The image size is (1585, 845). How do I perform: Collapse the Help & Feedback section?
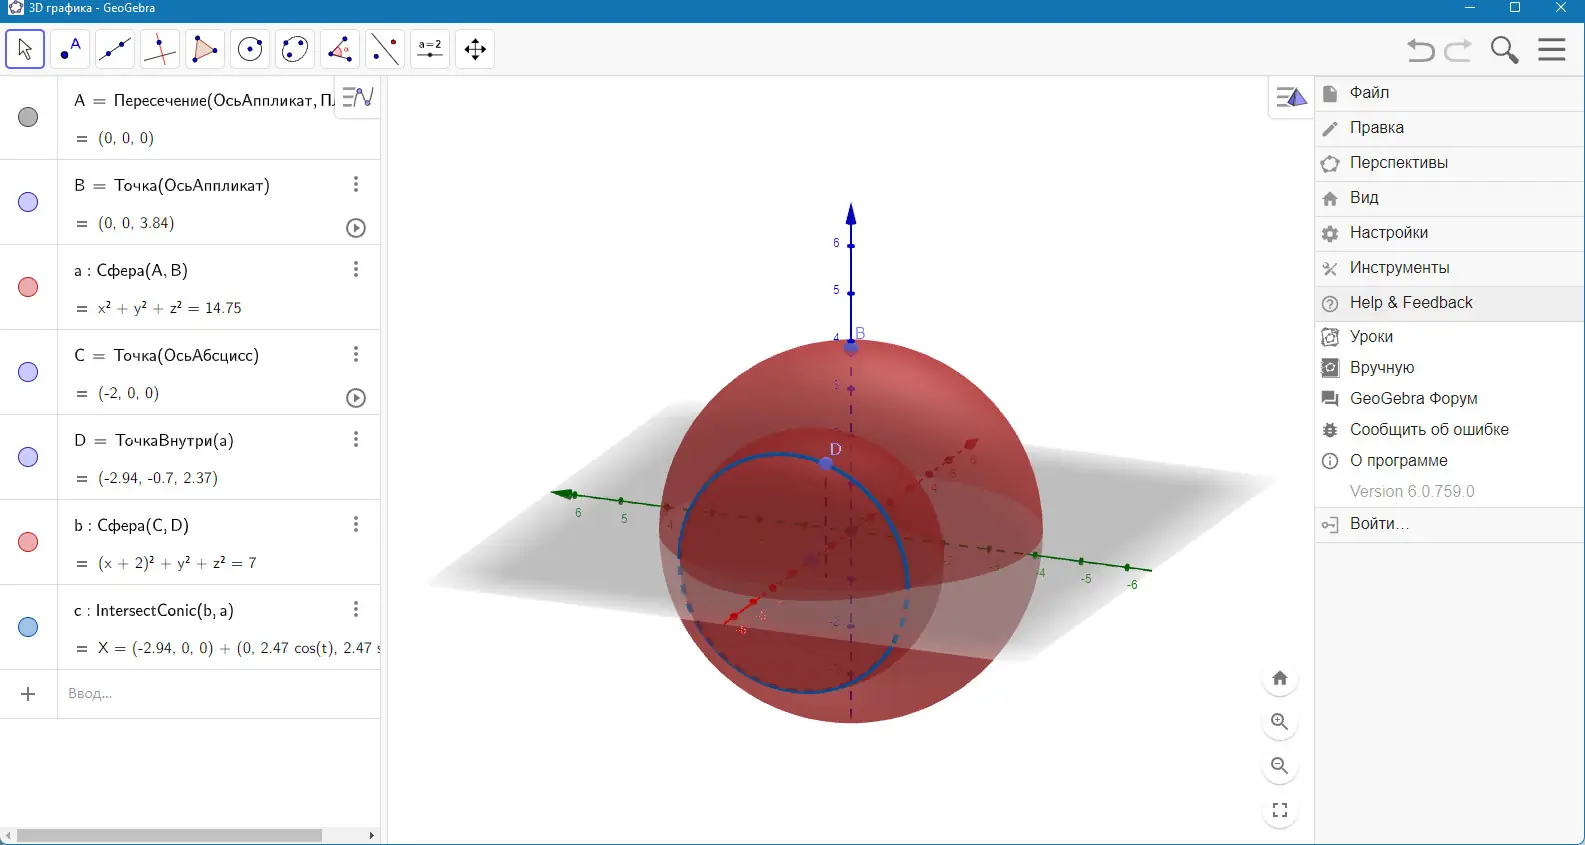tap(1449, 303)
